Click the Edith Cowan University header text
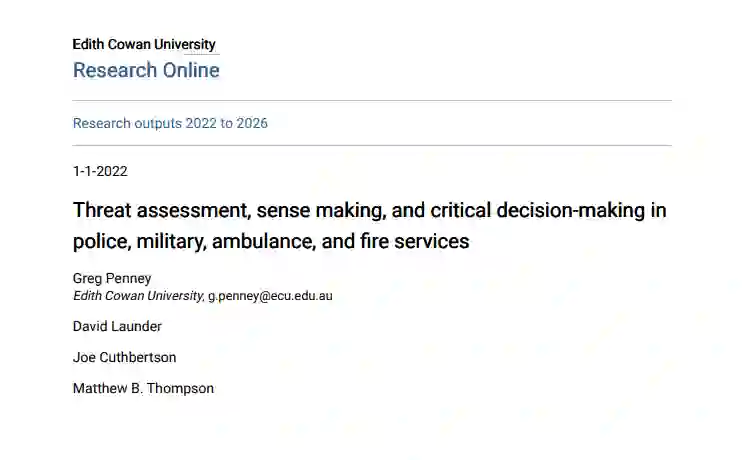Viewport: 742px width, 460px height. (144, 44)
